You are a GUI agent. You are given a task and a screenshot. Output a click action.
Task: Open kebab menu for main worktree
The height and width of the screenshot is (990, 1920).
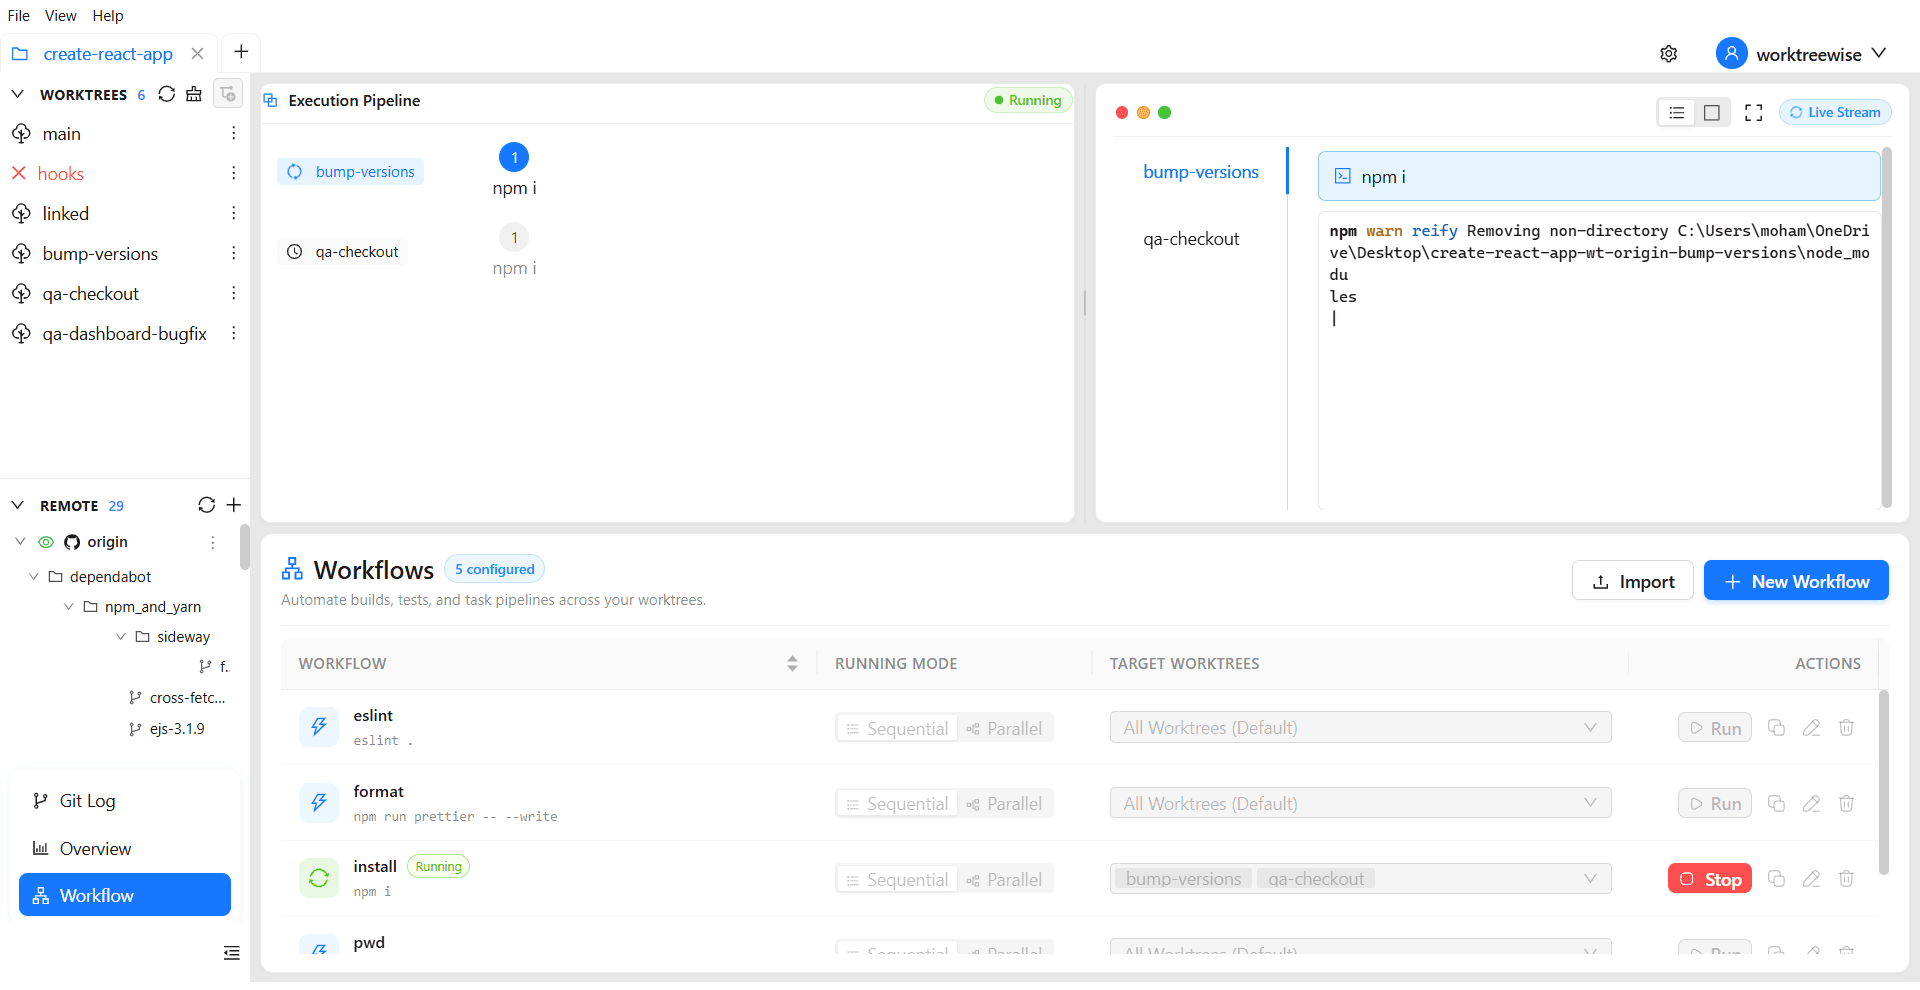coord(233,133)
